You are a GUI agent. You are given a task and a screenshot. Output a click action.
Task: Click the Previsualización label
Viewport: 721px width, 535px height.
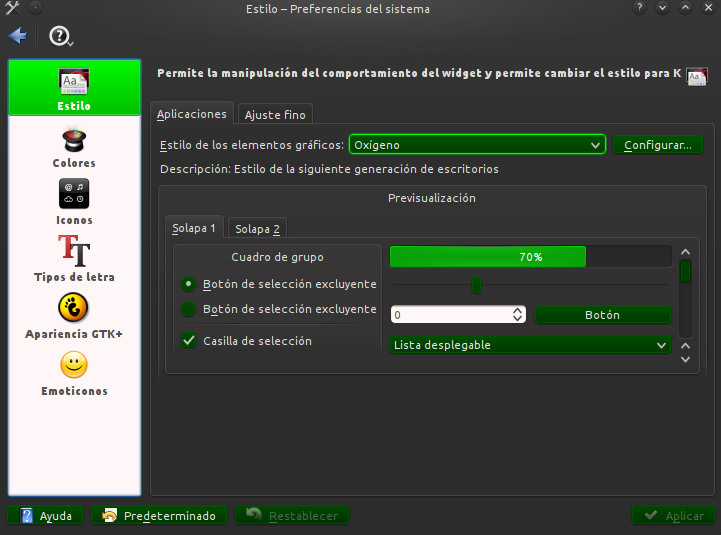pyautogui.click(x=432, y=198)
